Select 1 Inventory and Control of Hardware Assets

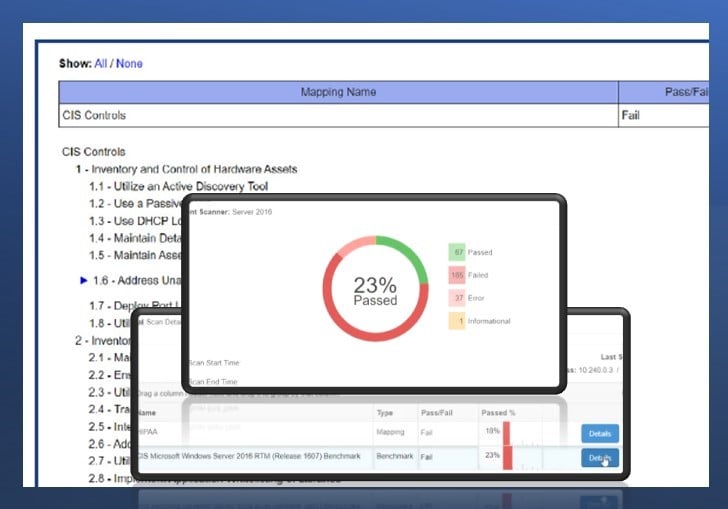186,169
